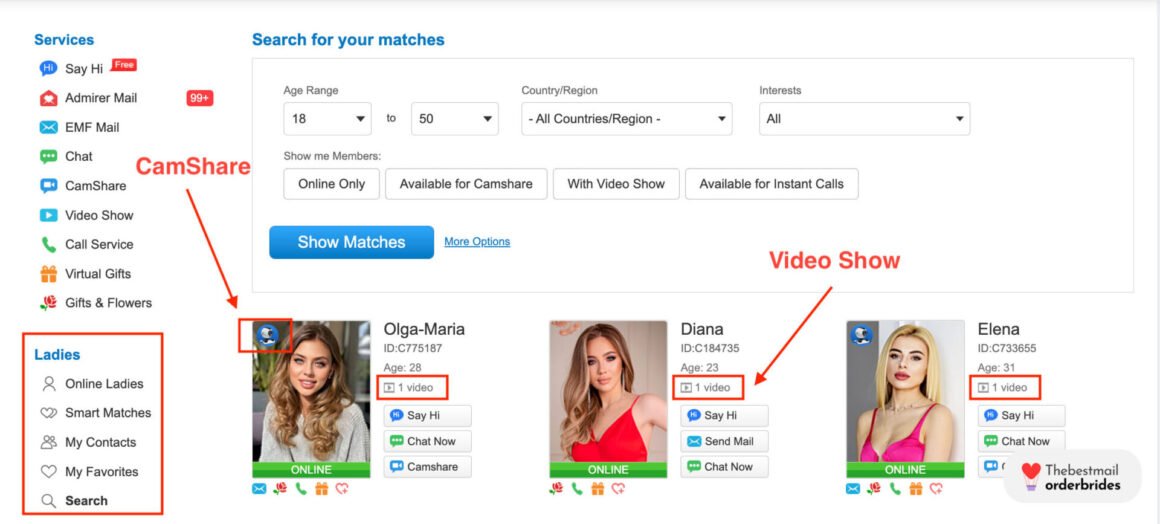Open the minimum age dropdown showing 18

click(328, 118)
